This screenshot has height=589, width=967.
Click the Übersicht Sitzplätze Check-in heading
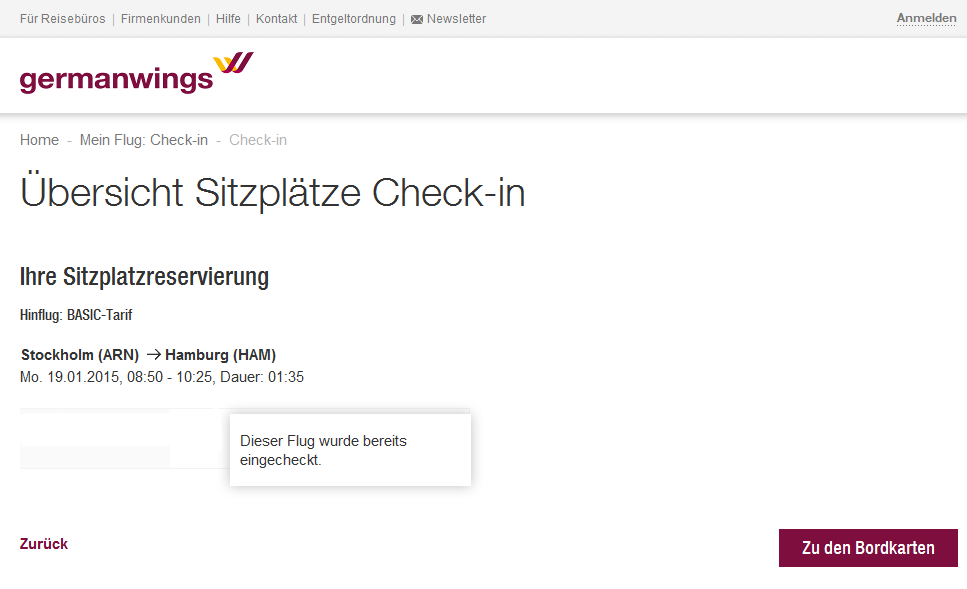(272, 193)
